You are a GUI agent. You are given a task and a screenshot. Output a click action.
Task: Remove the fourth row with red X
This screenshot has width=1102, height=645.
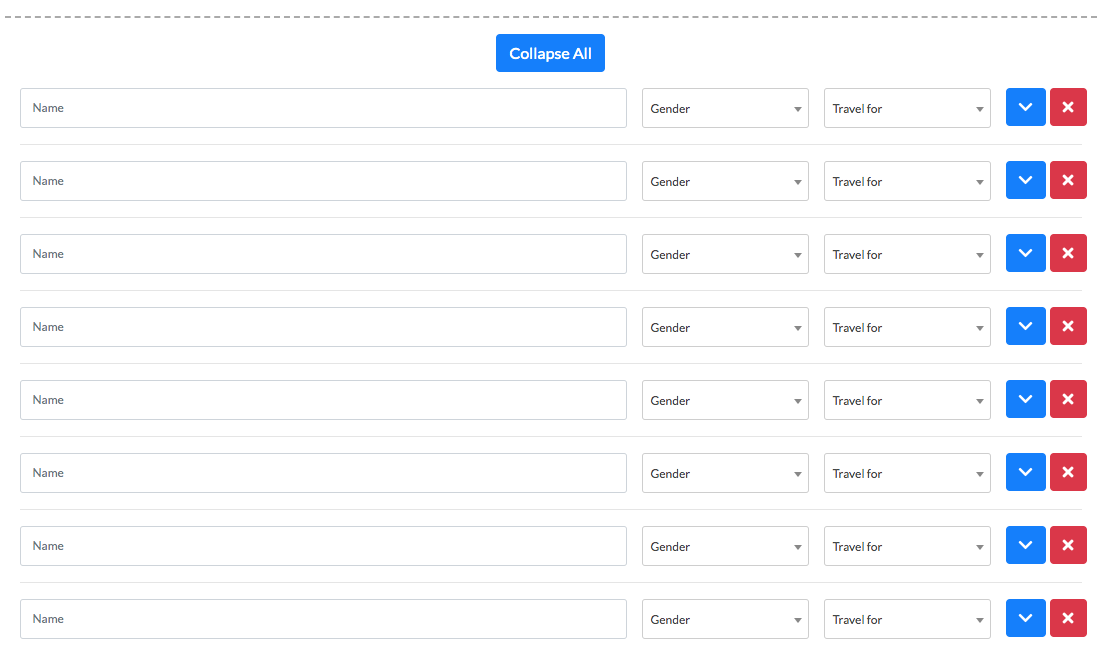pyautogui.click(x=1068, y=327)
